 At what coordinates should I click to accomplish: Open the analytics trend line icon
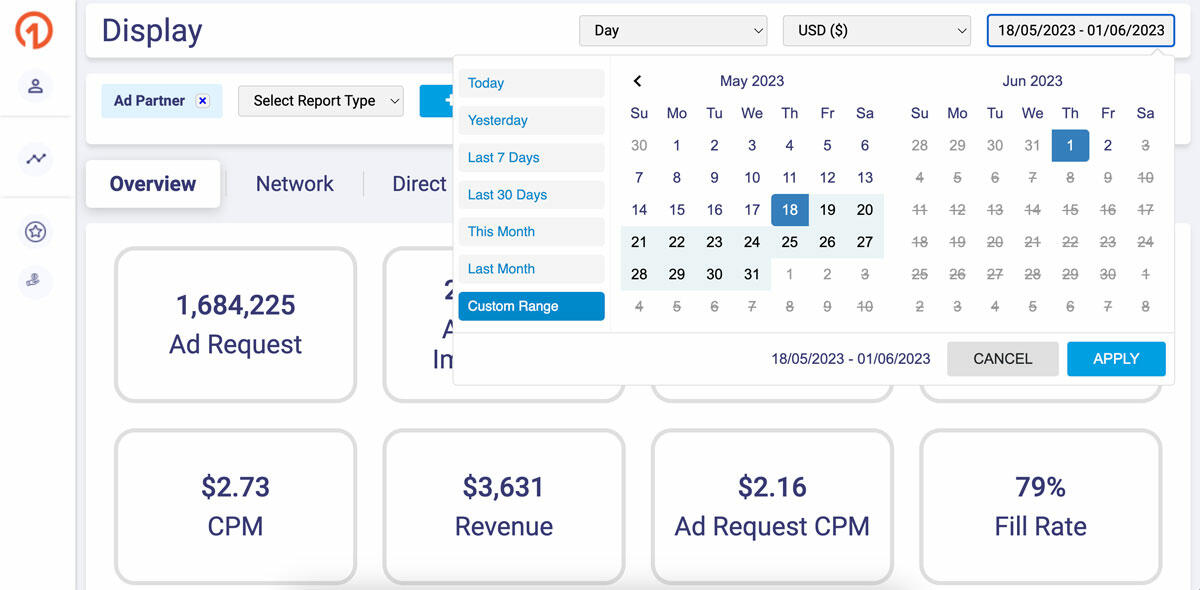point(36,158)
